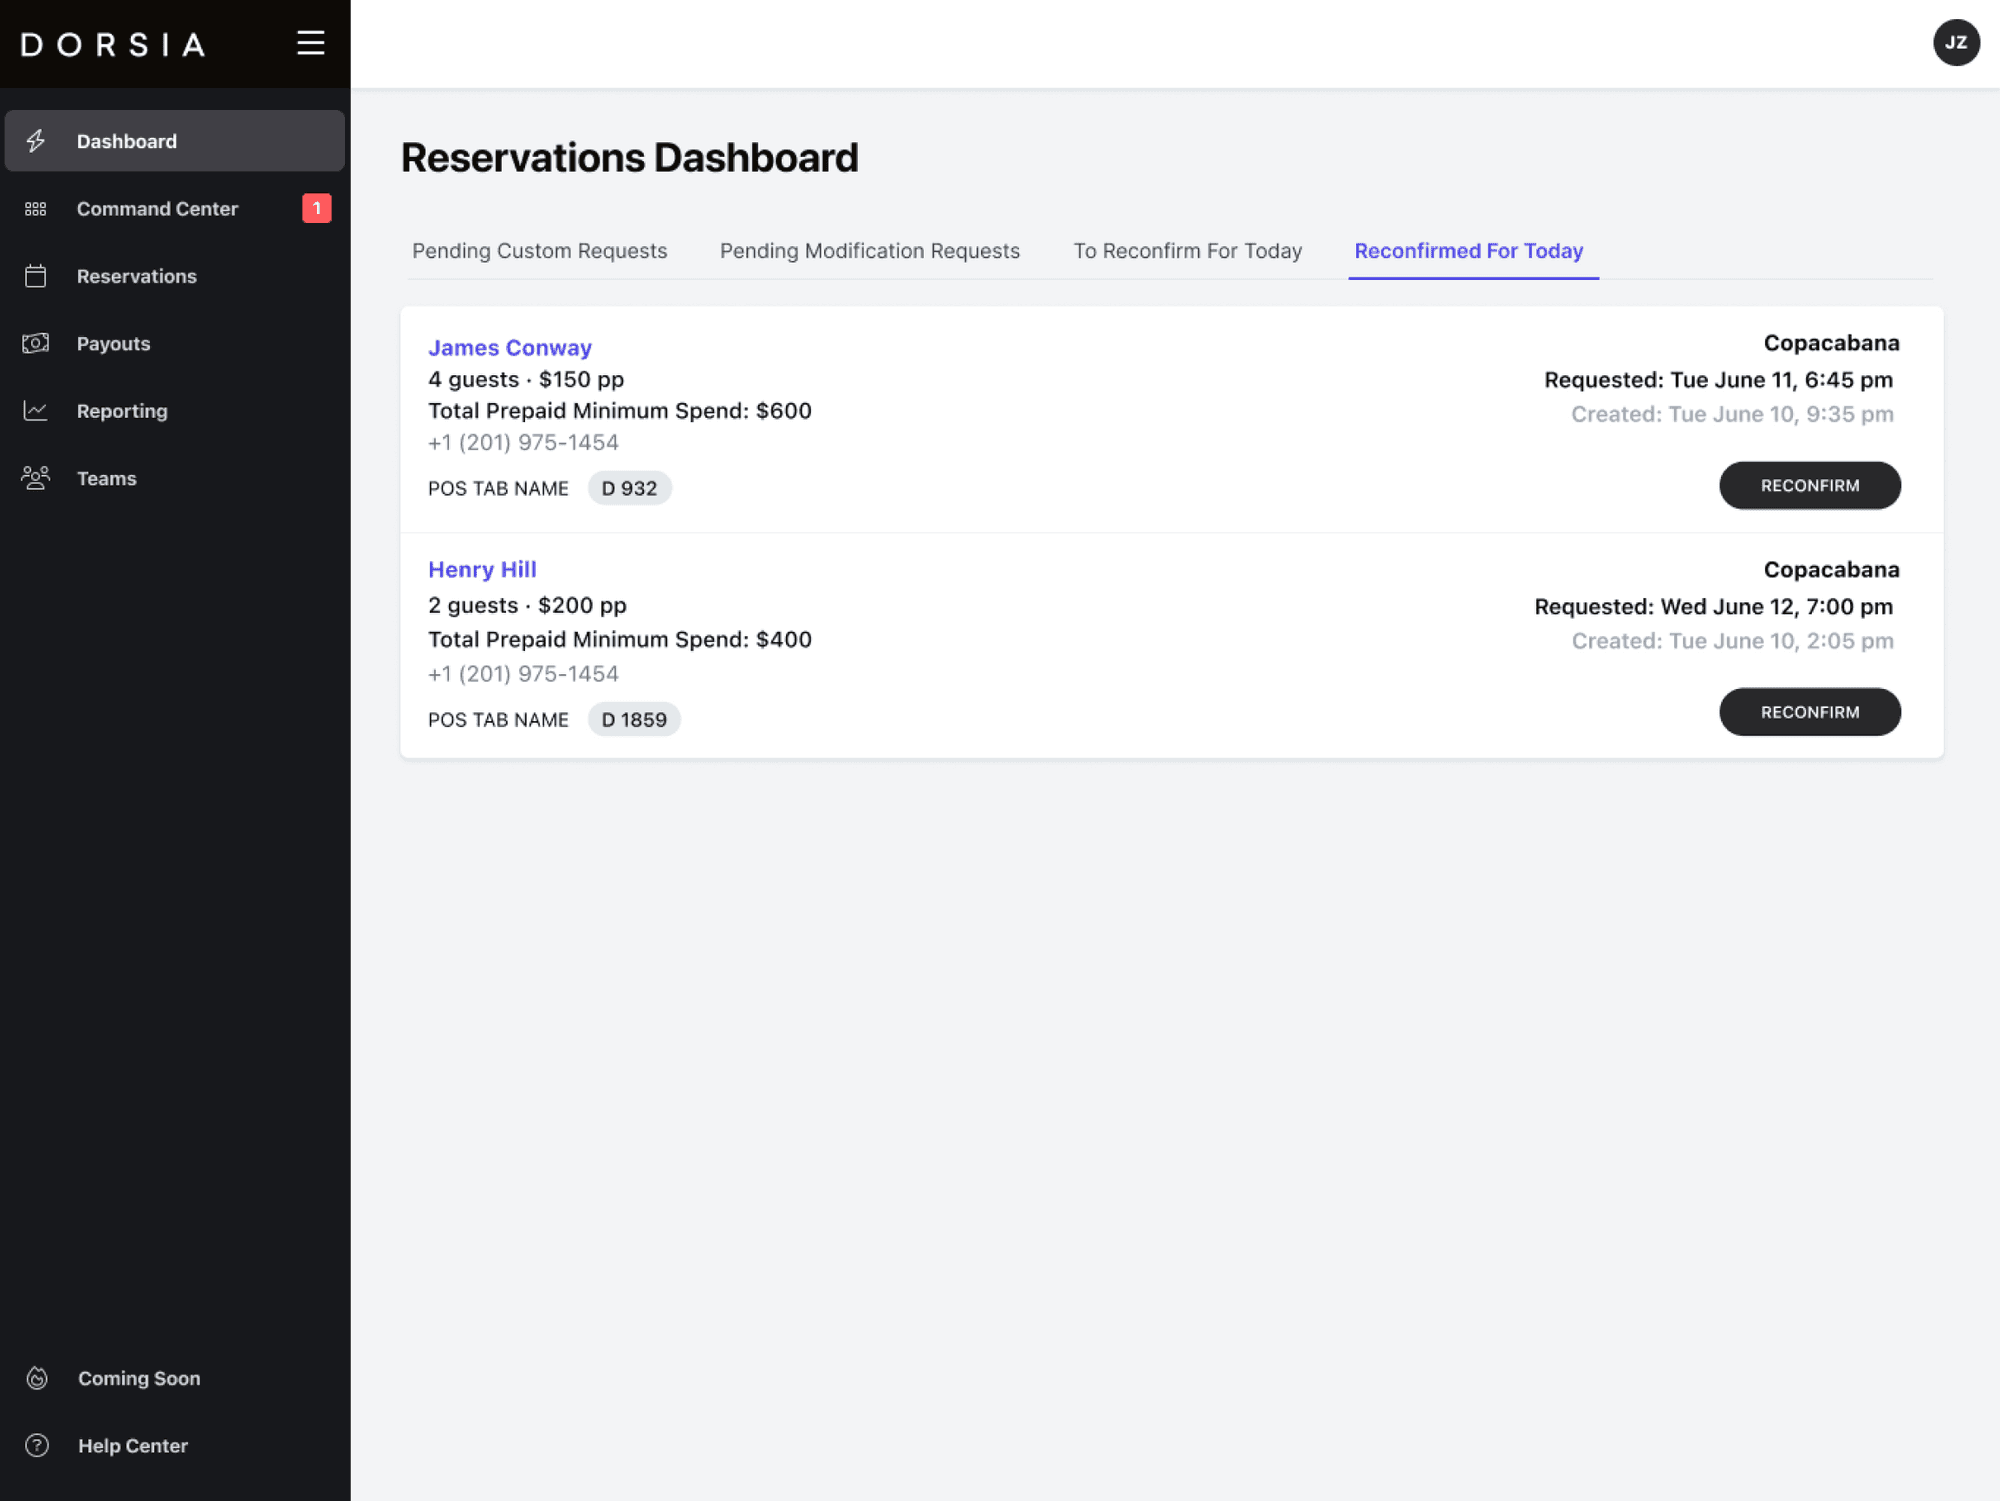2000x1501 pixels.
Task: Click the Command Center notification badge
Action: click(x=316, y=208)
